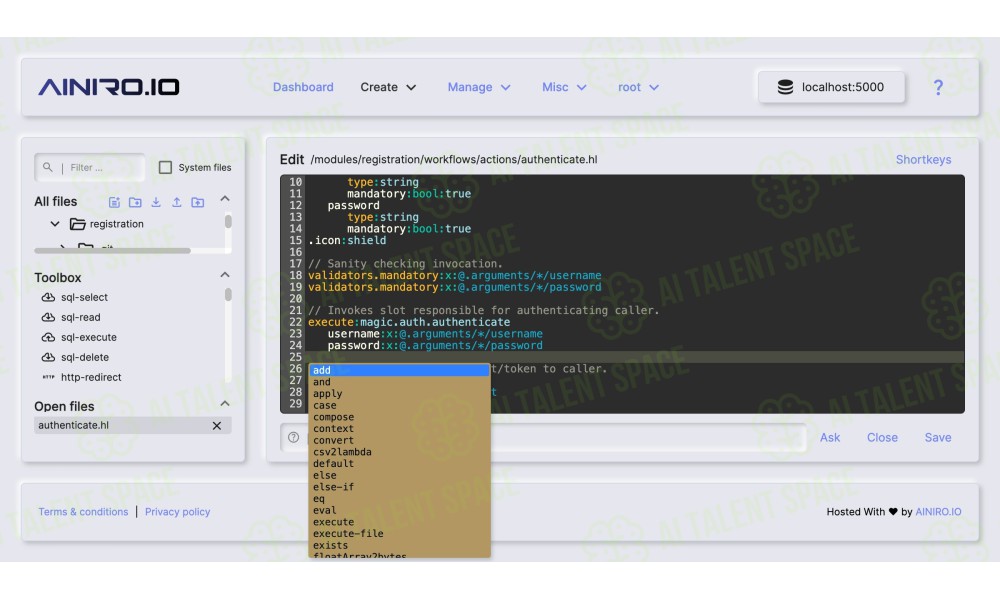The width and height of the screenshot is (1000, 600).
Task: Collapse the Toolbox section
Action: [225, 275]
